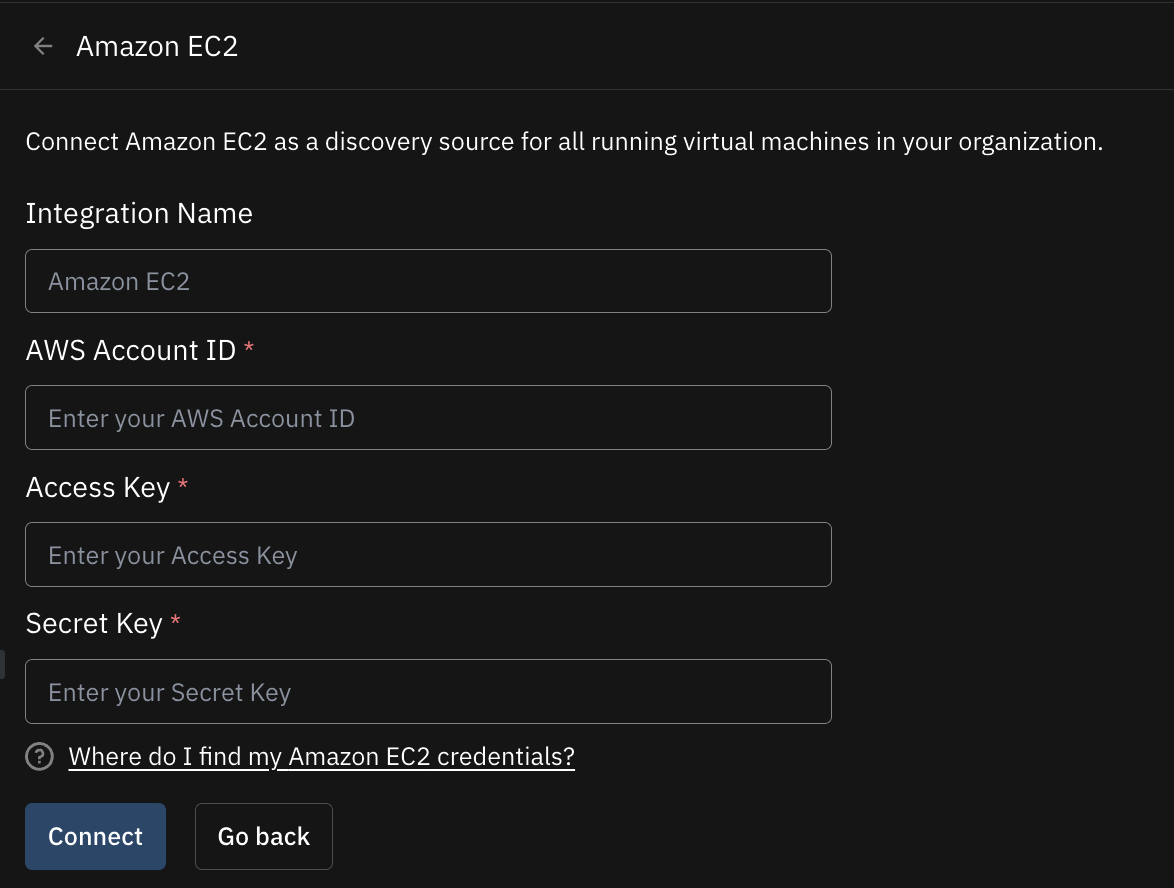This screenshot has height=888, width=1174.
Task: Click the 'Secret Key' label
Action: pos(94,624)
